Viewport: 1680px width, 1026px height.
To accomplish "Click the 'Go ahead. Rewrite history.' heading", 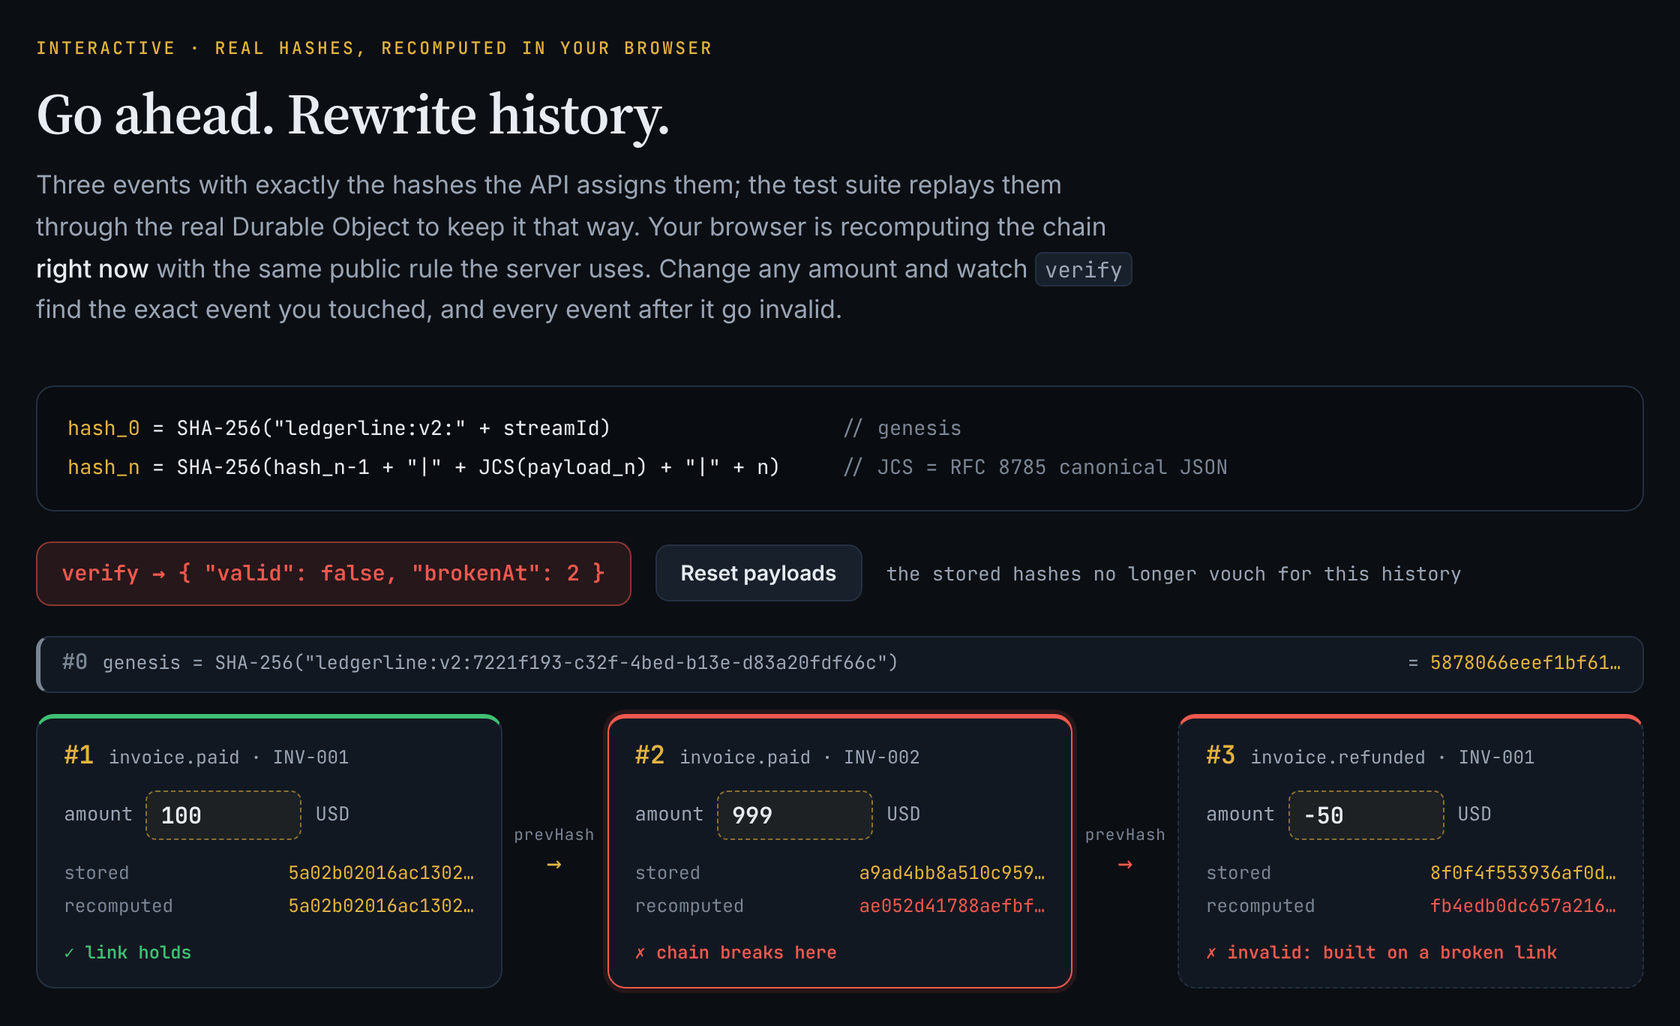I will (x=353, y=115).
